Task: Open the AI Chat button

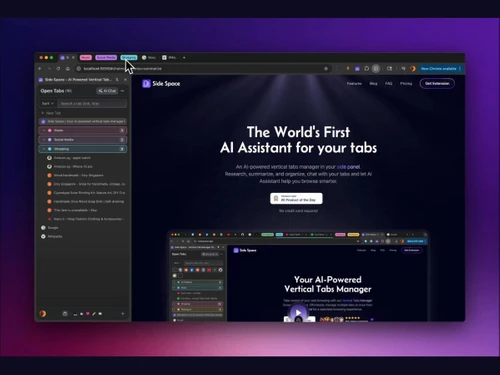Action: [x=107, y=91]
